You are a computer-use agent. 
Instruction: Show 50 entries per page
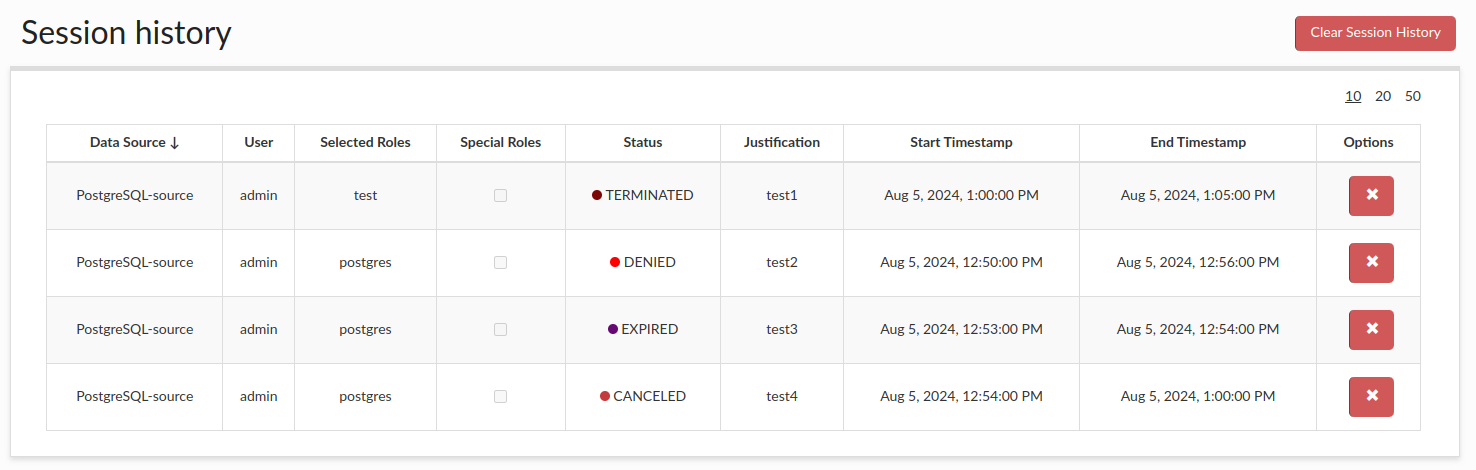click(x=1413, y=97)
